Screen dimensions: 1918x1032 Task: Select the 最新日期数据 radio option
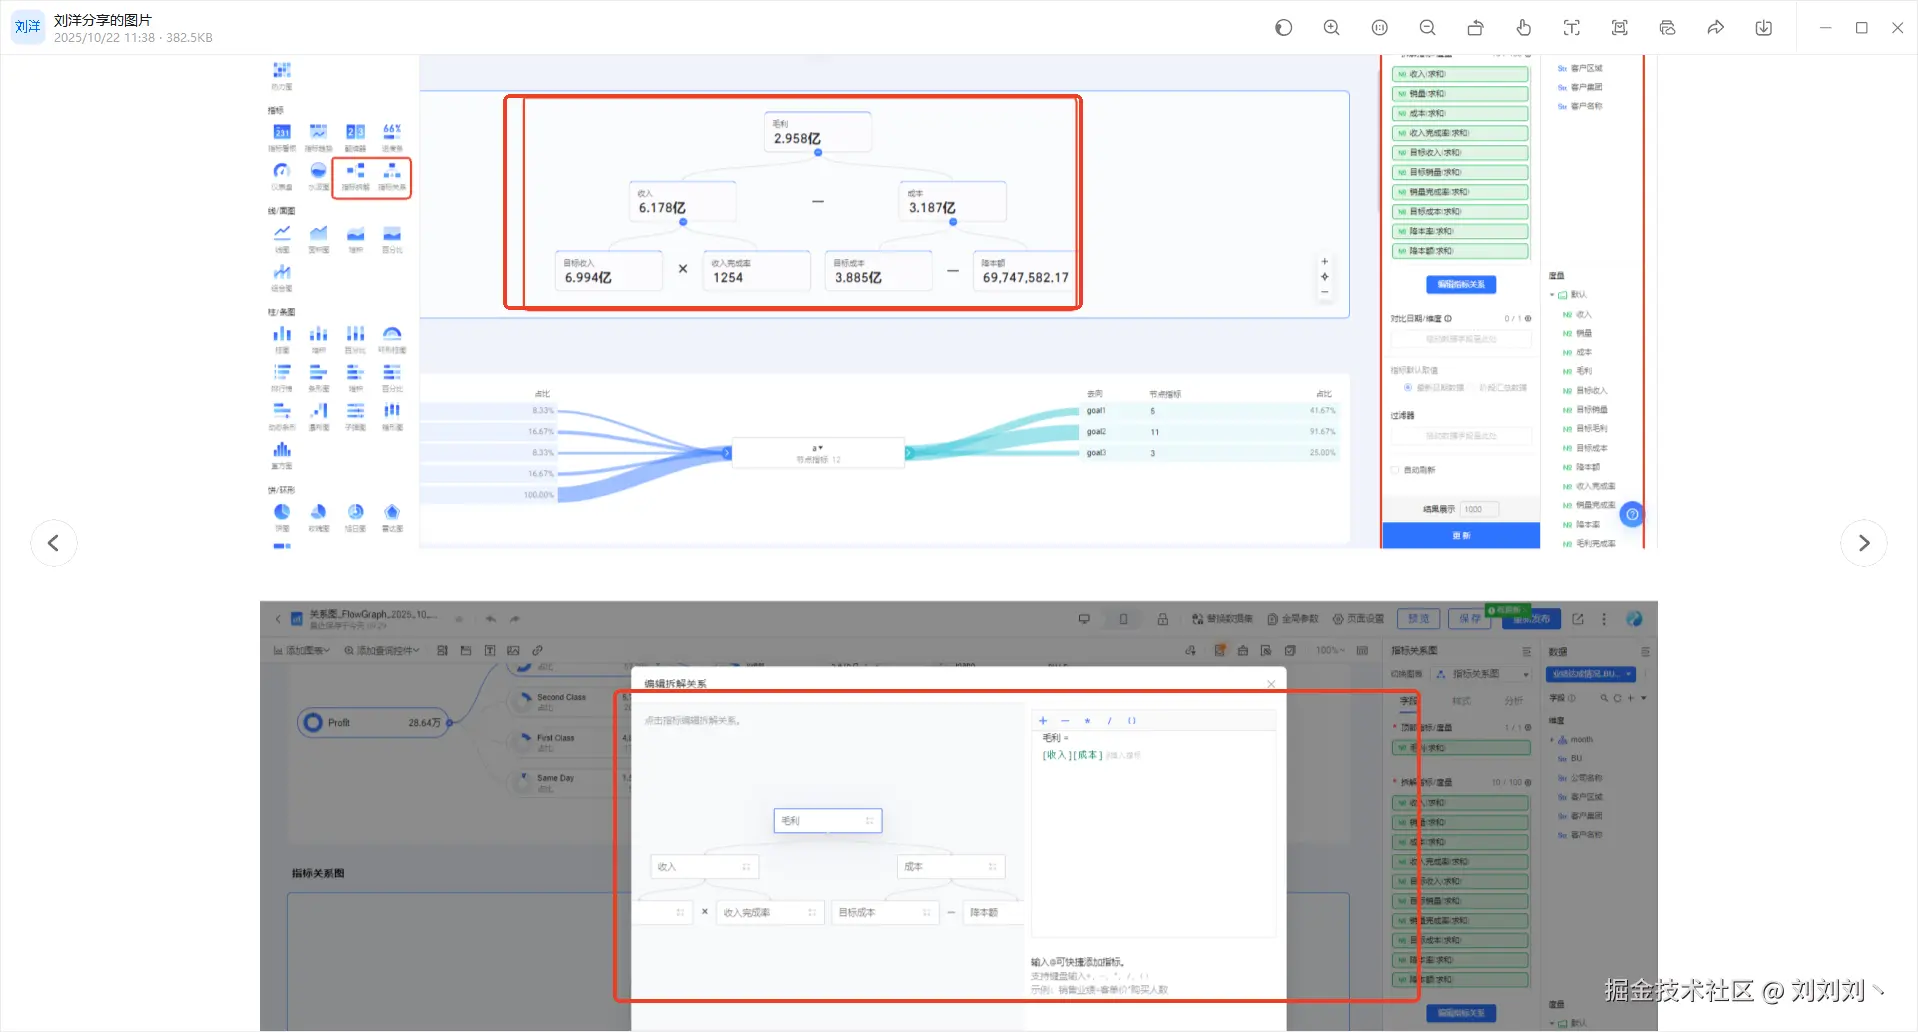pyautogui.click(x=1408, y=388)
